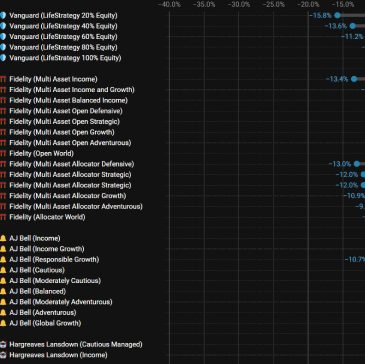Click the shield icon beside Vanguard LifeStrategy 20% Equity
The height and width of the screenshot is (364, 365).
[x=3, y=15]
